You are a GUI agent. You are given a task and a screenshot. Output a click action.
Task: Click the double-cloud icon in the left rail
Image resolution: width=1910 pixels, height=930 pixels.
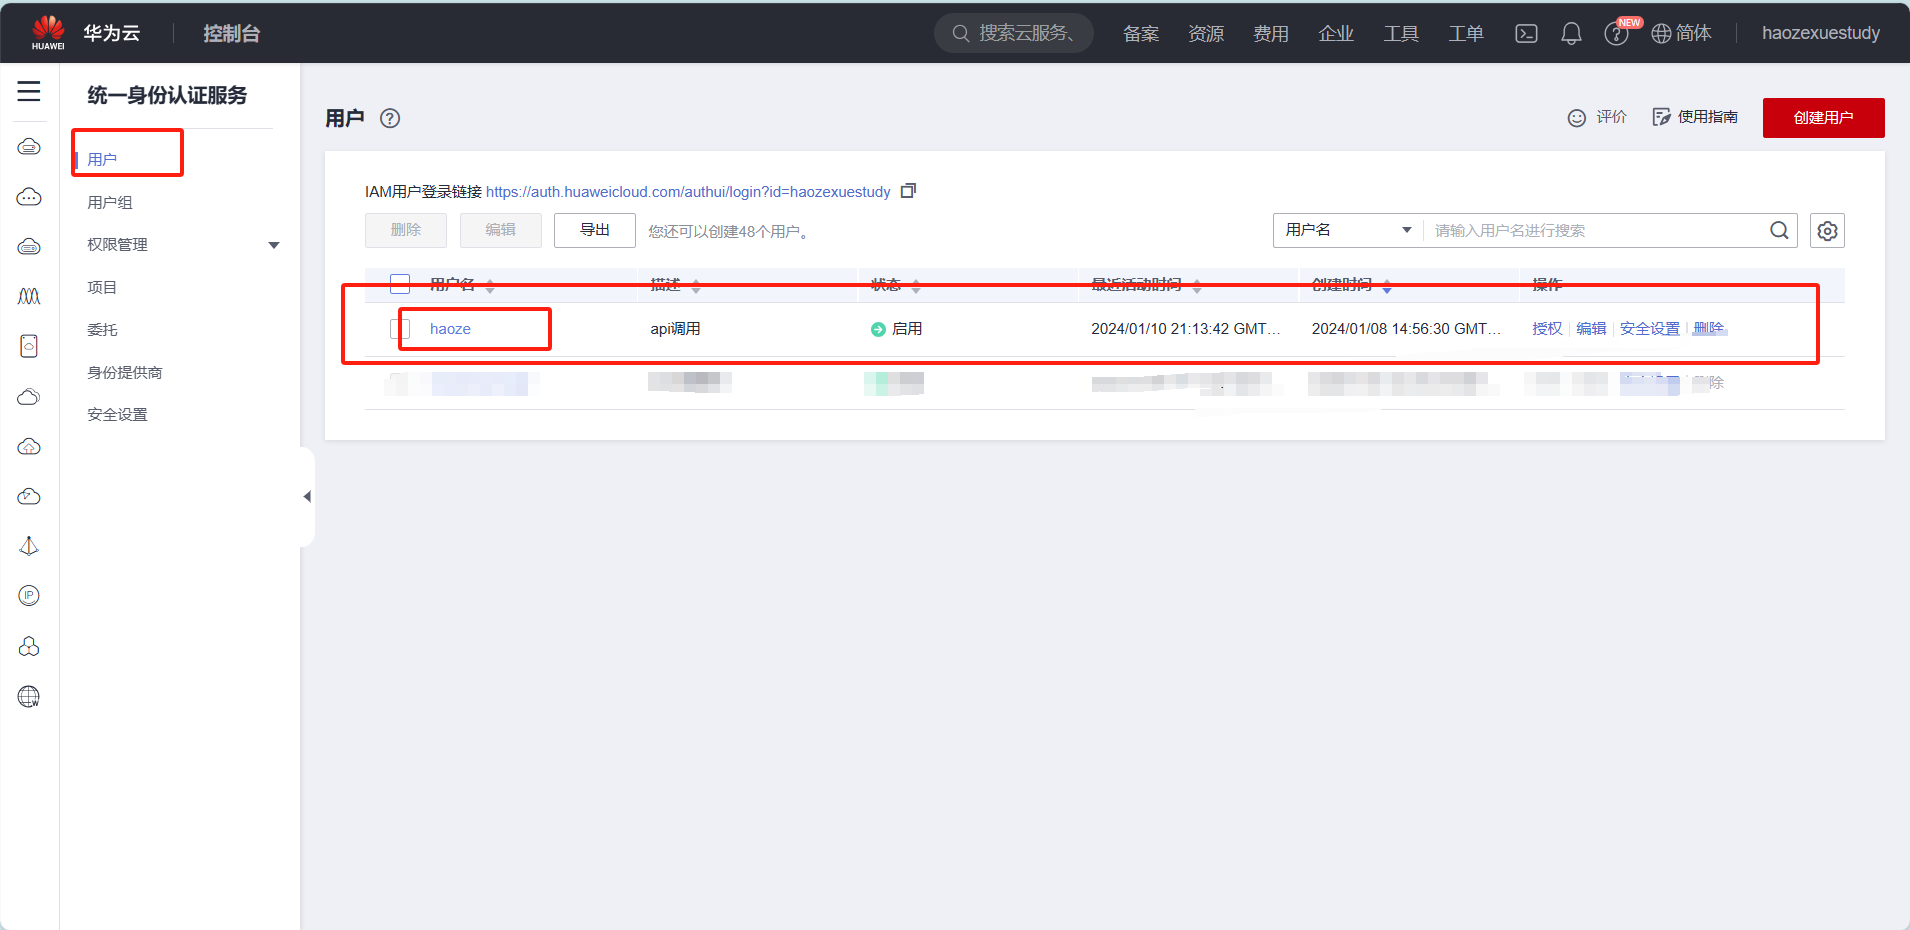pyautogui.click(x=29, y=397)
